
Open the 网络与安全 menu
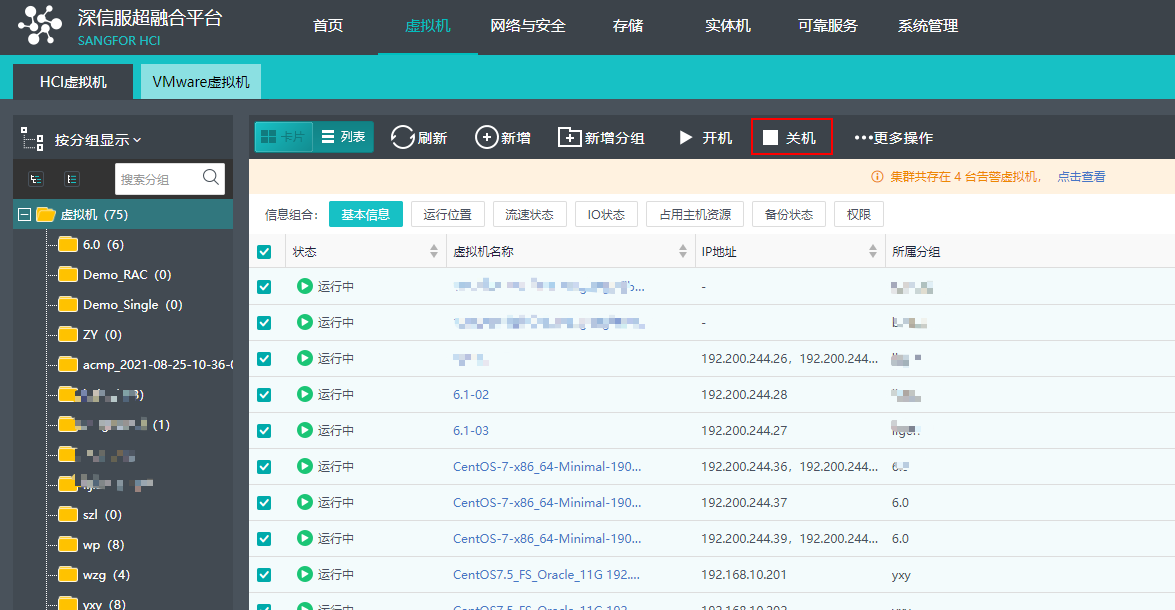click(x=527, y=26)
